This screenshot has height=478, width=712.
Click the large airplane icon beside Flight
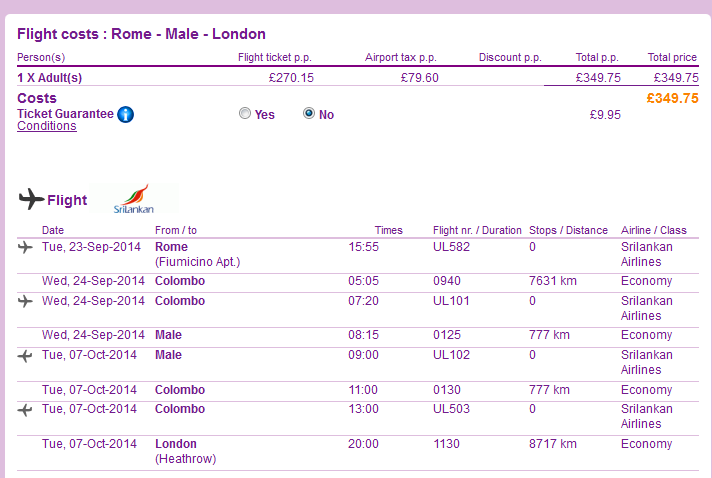tap(31, 199)
